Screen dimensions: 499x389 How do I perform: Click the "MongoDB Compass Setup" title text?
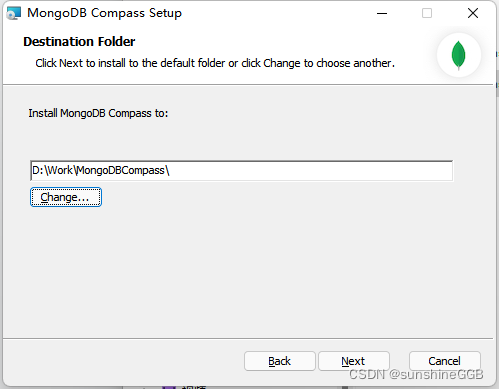pos(104,13)
